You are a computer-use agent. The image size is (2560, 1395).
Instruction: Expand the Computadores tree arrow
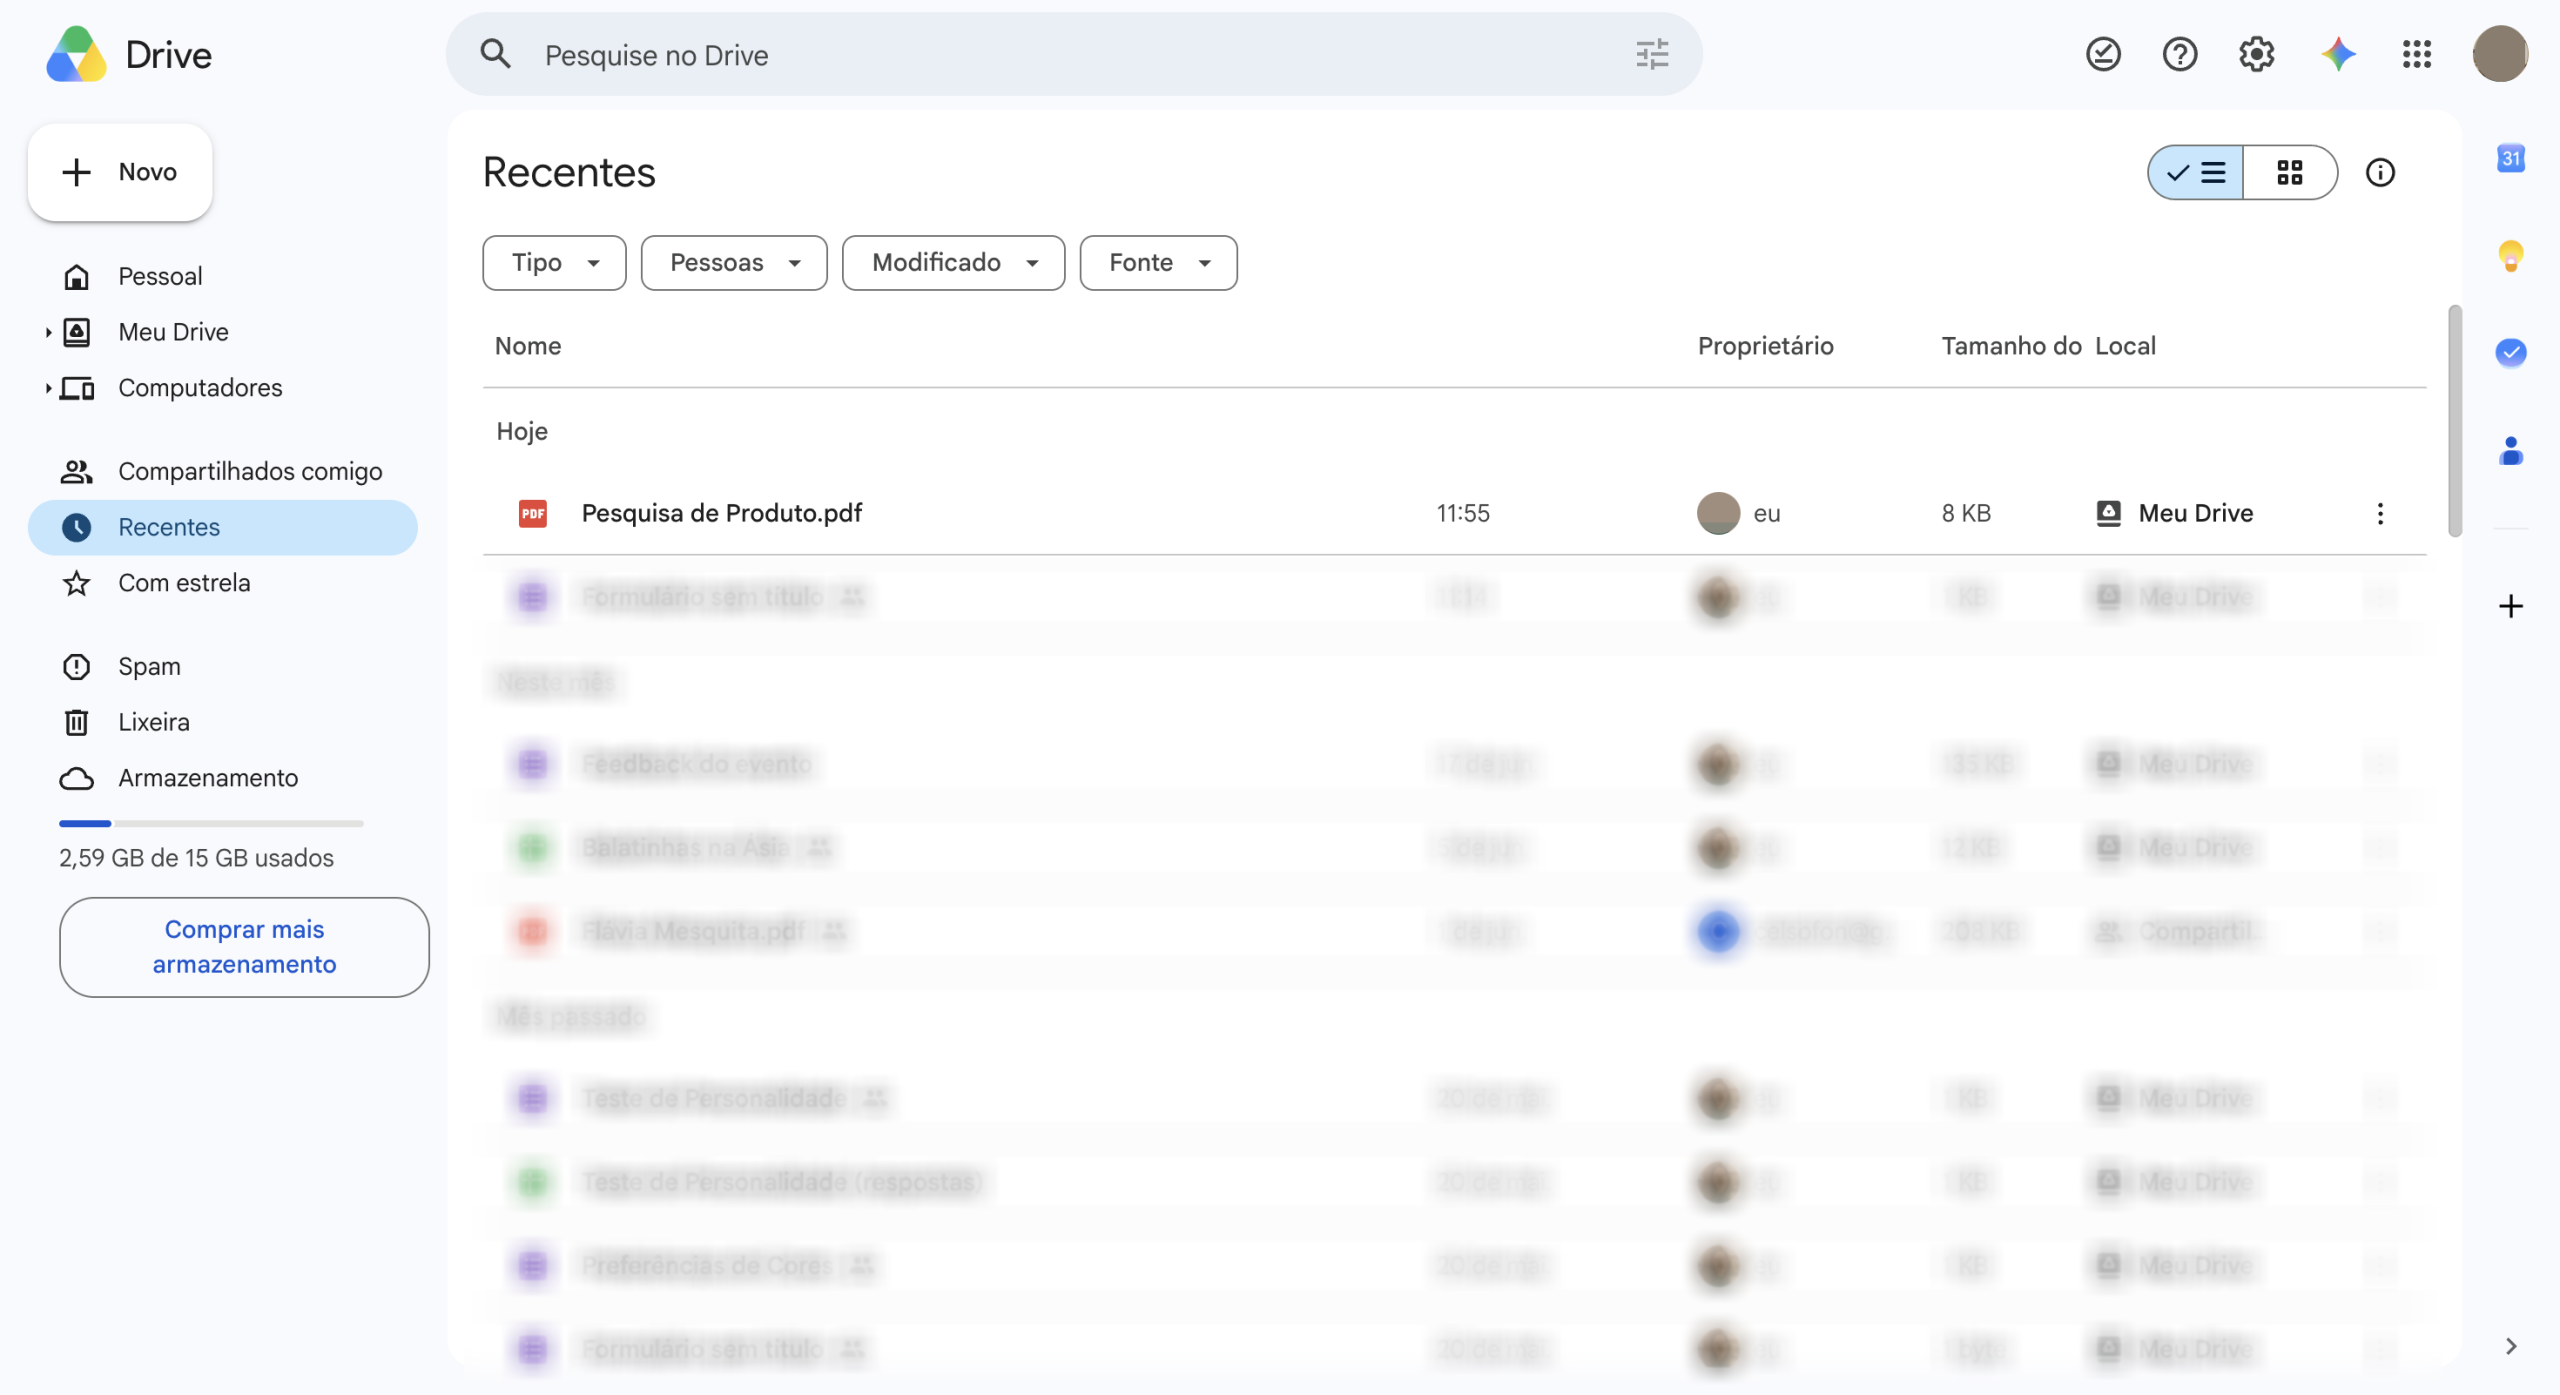coord(47,388)
